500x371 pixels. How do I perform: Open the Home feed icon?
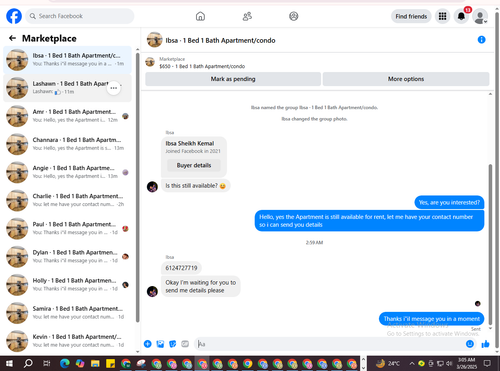(x=200, y=16)
